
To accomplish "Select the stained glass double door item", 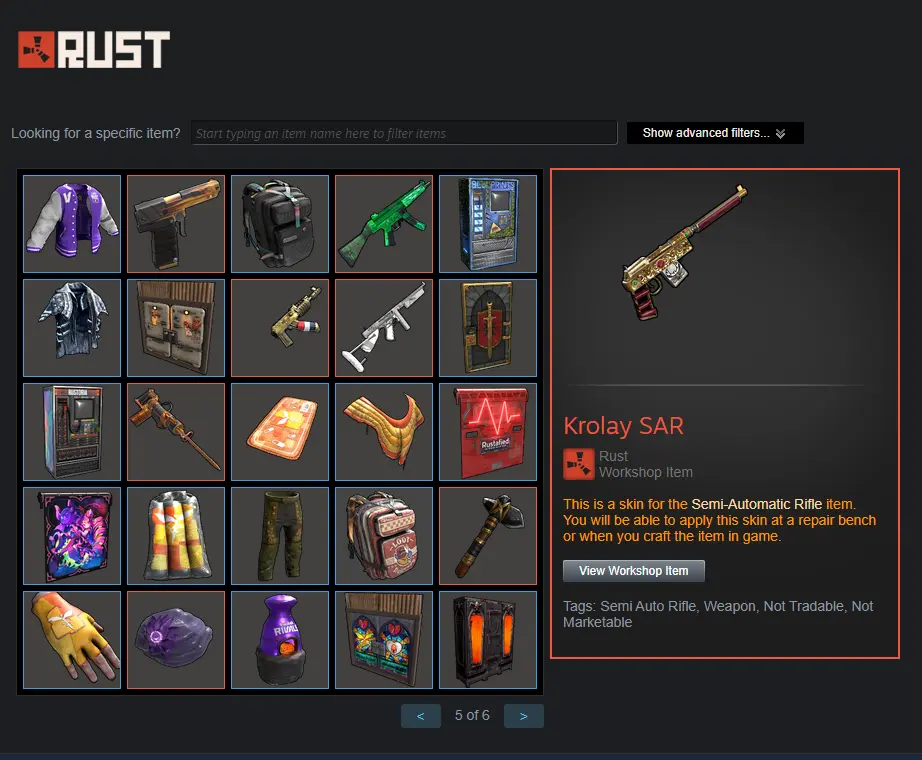I will coord(384,640).
